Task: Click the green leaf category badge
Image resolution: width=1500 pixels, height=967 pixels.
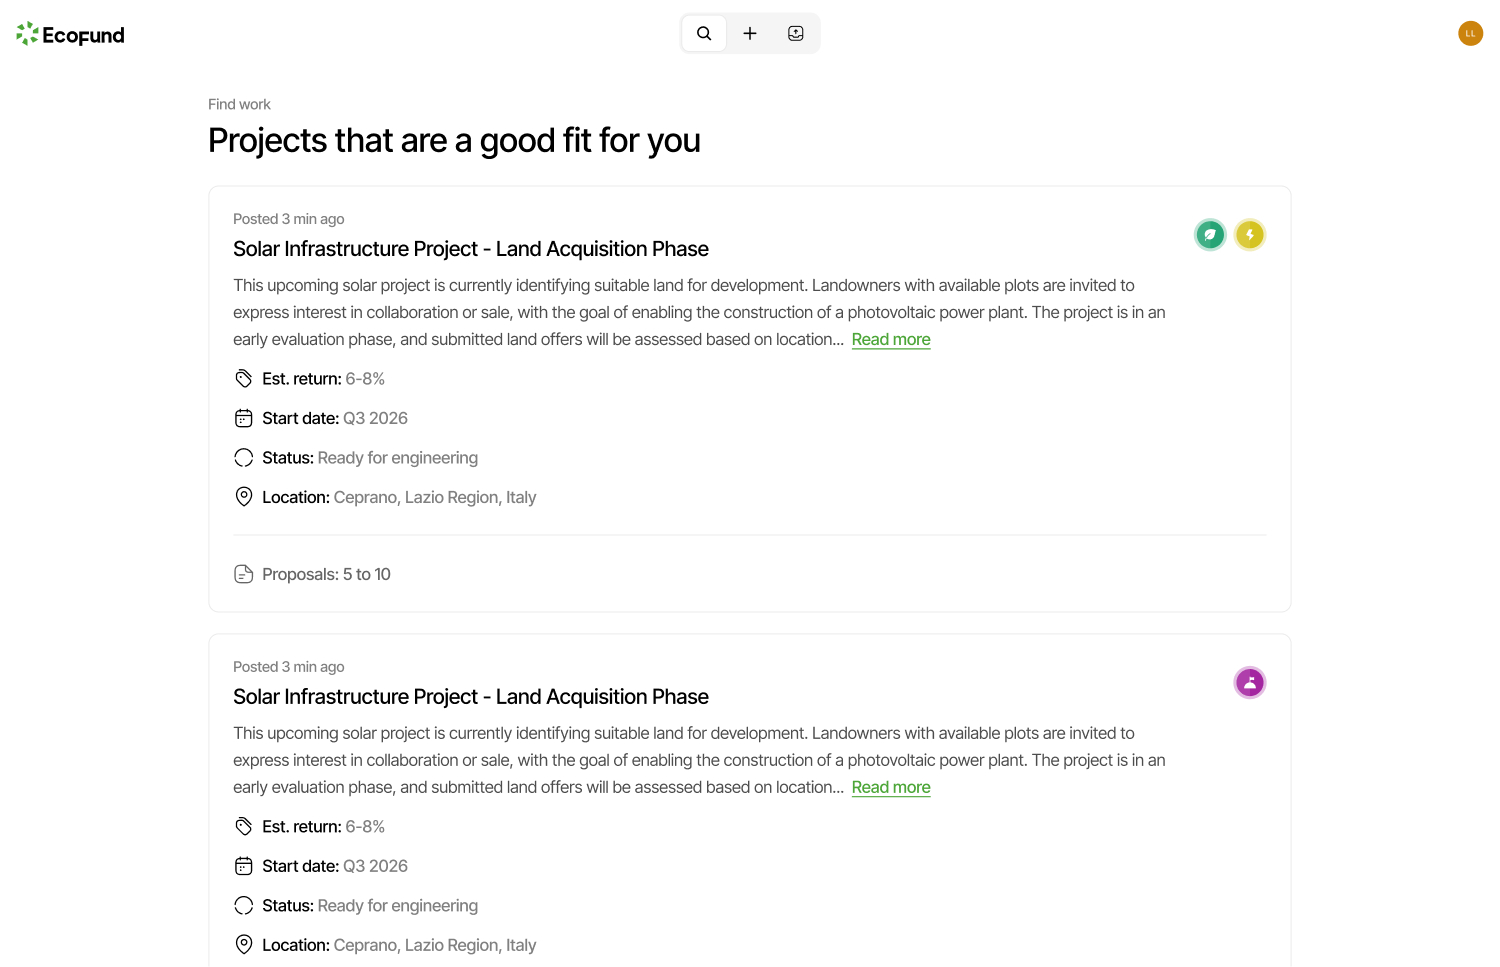Action: [x=1210, y=235]
